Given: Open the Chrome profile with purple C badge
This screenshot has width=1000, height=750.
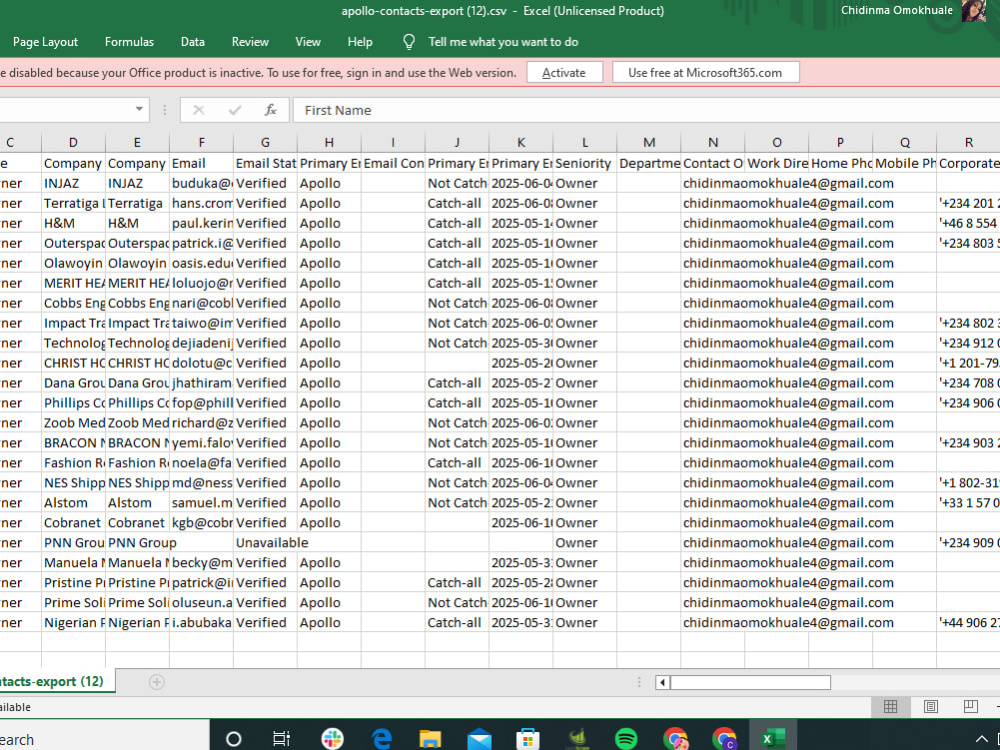Looking at the screenshot, I should coord(724,739).
